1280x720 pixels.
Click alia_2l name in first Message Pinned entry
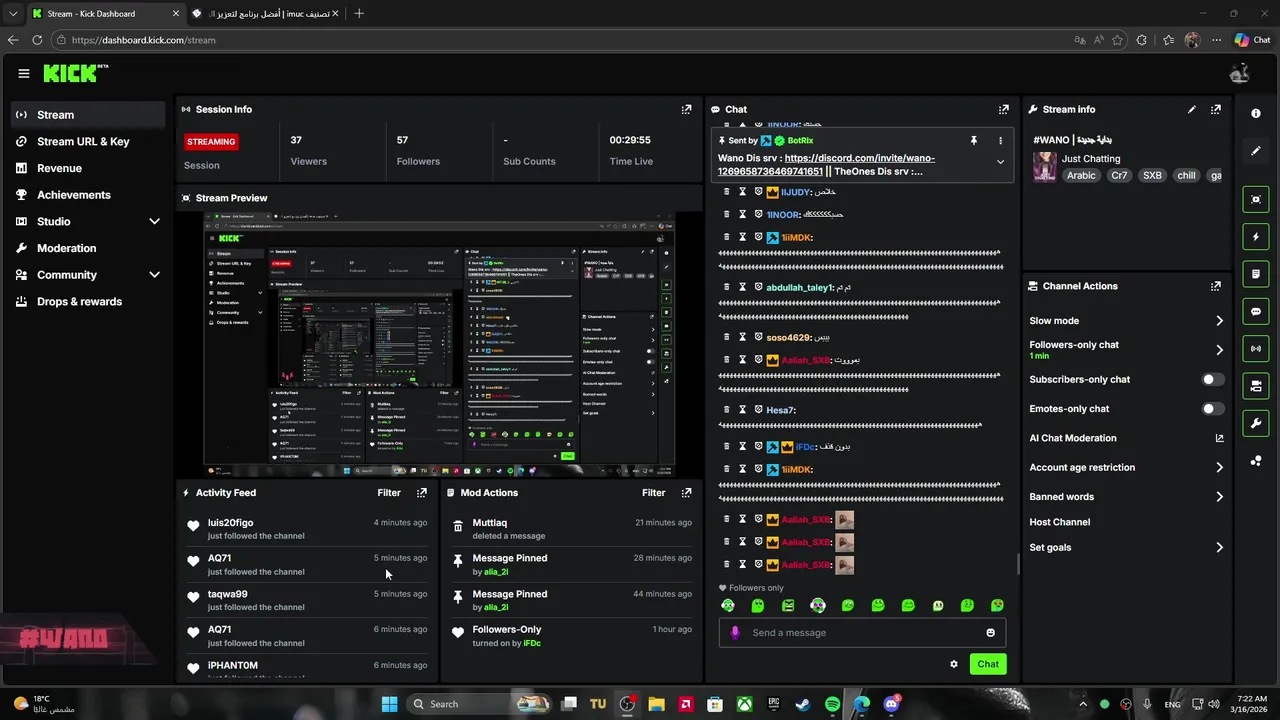point(496,572)
